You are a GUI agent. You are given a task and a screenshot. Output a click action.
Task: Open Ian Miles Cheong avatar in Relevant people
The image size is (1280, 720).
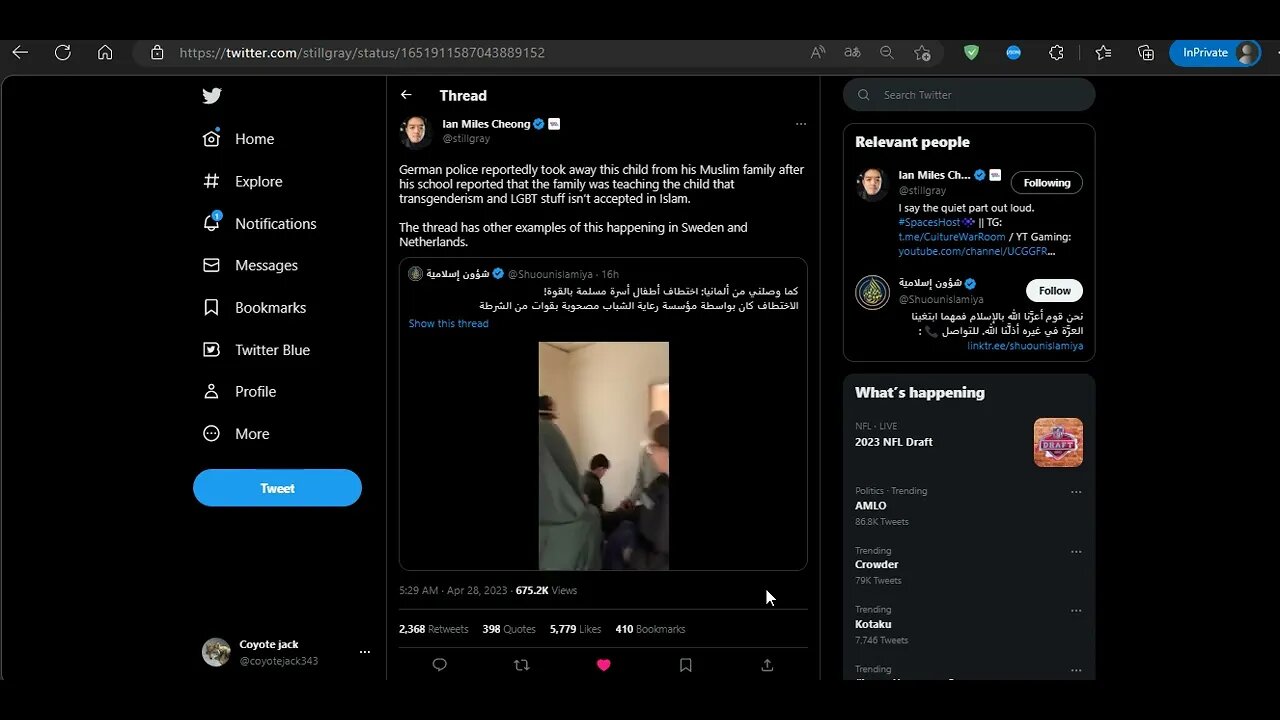tap(873, 184)
